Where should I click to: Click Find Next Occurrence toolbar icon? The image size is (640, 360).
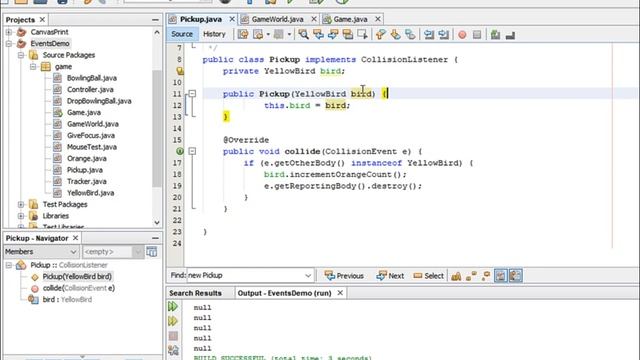tap(333, 35)
